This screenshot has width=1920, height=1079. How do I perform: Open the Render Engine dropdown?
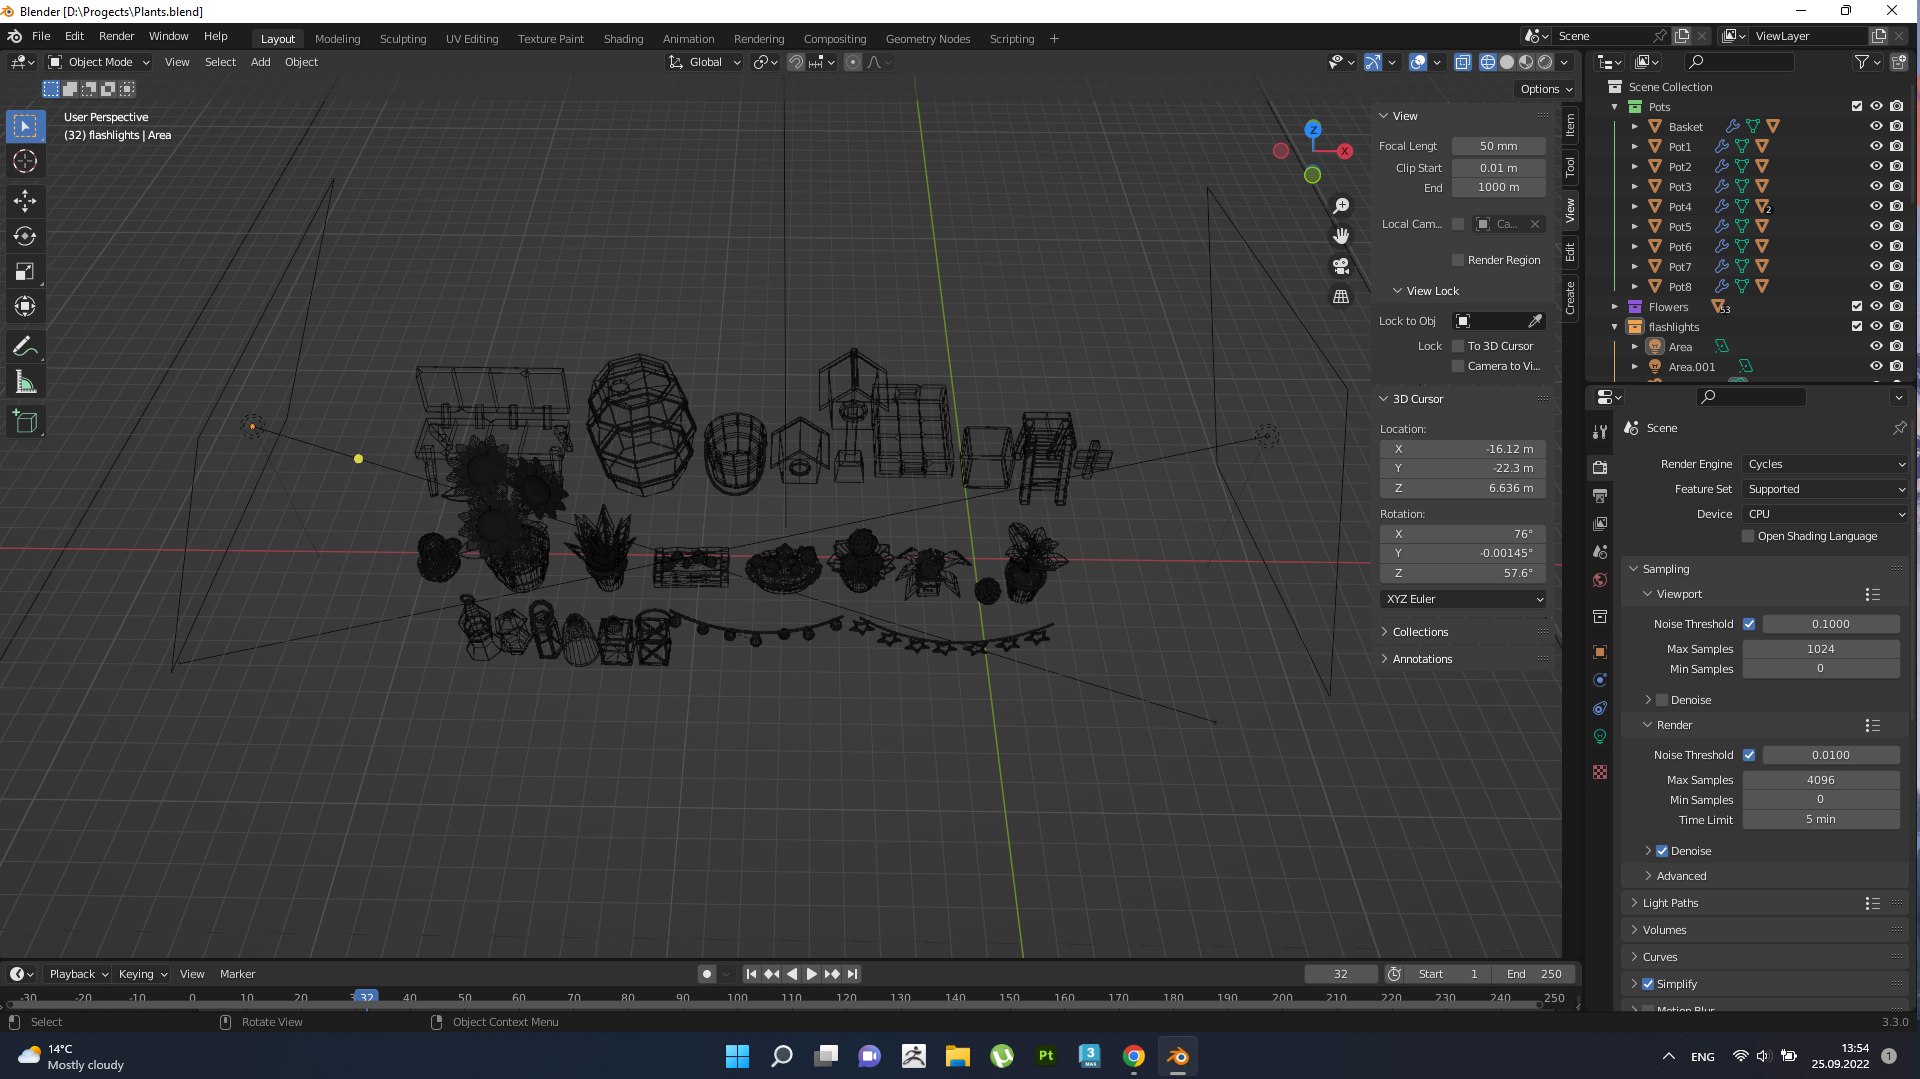point(1826,464)
